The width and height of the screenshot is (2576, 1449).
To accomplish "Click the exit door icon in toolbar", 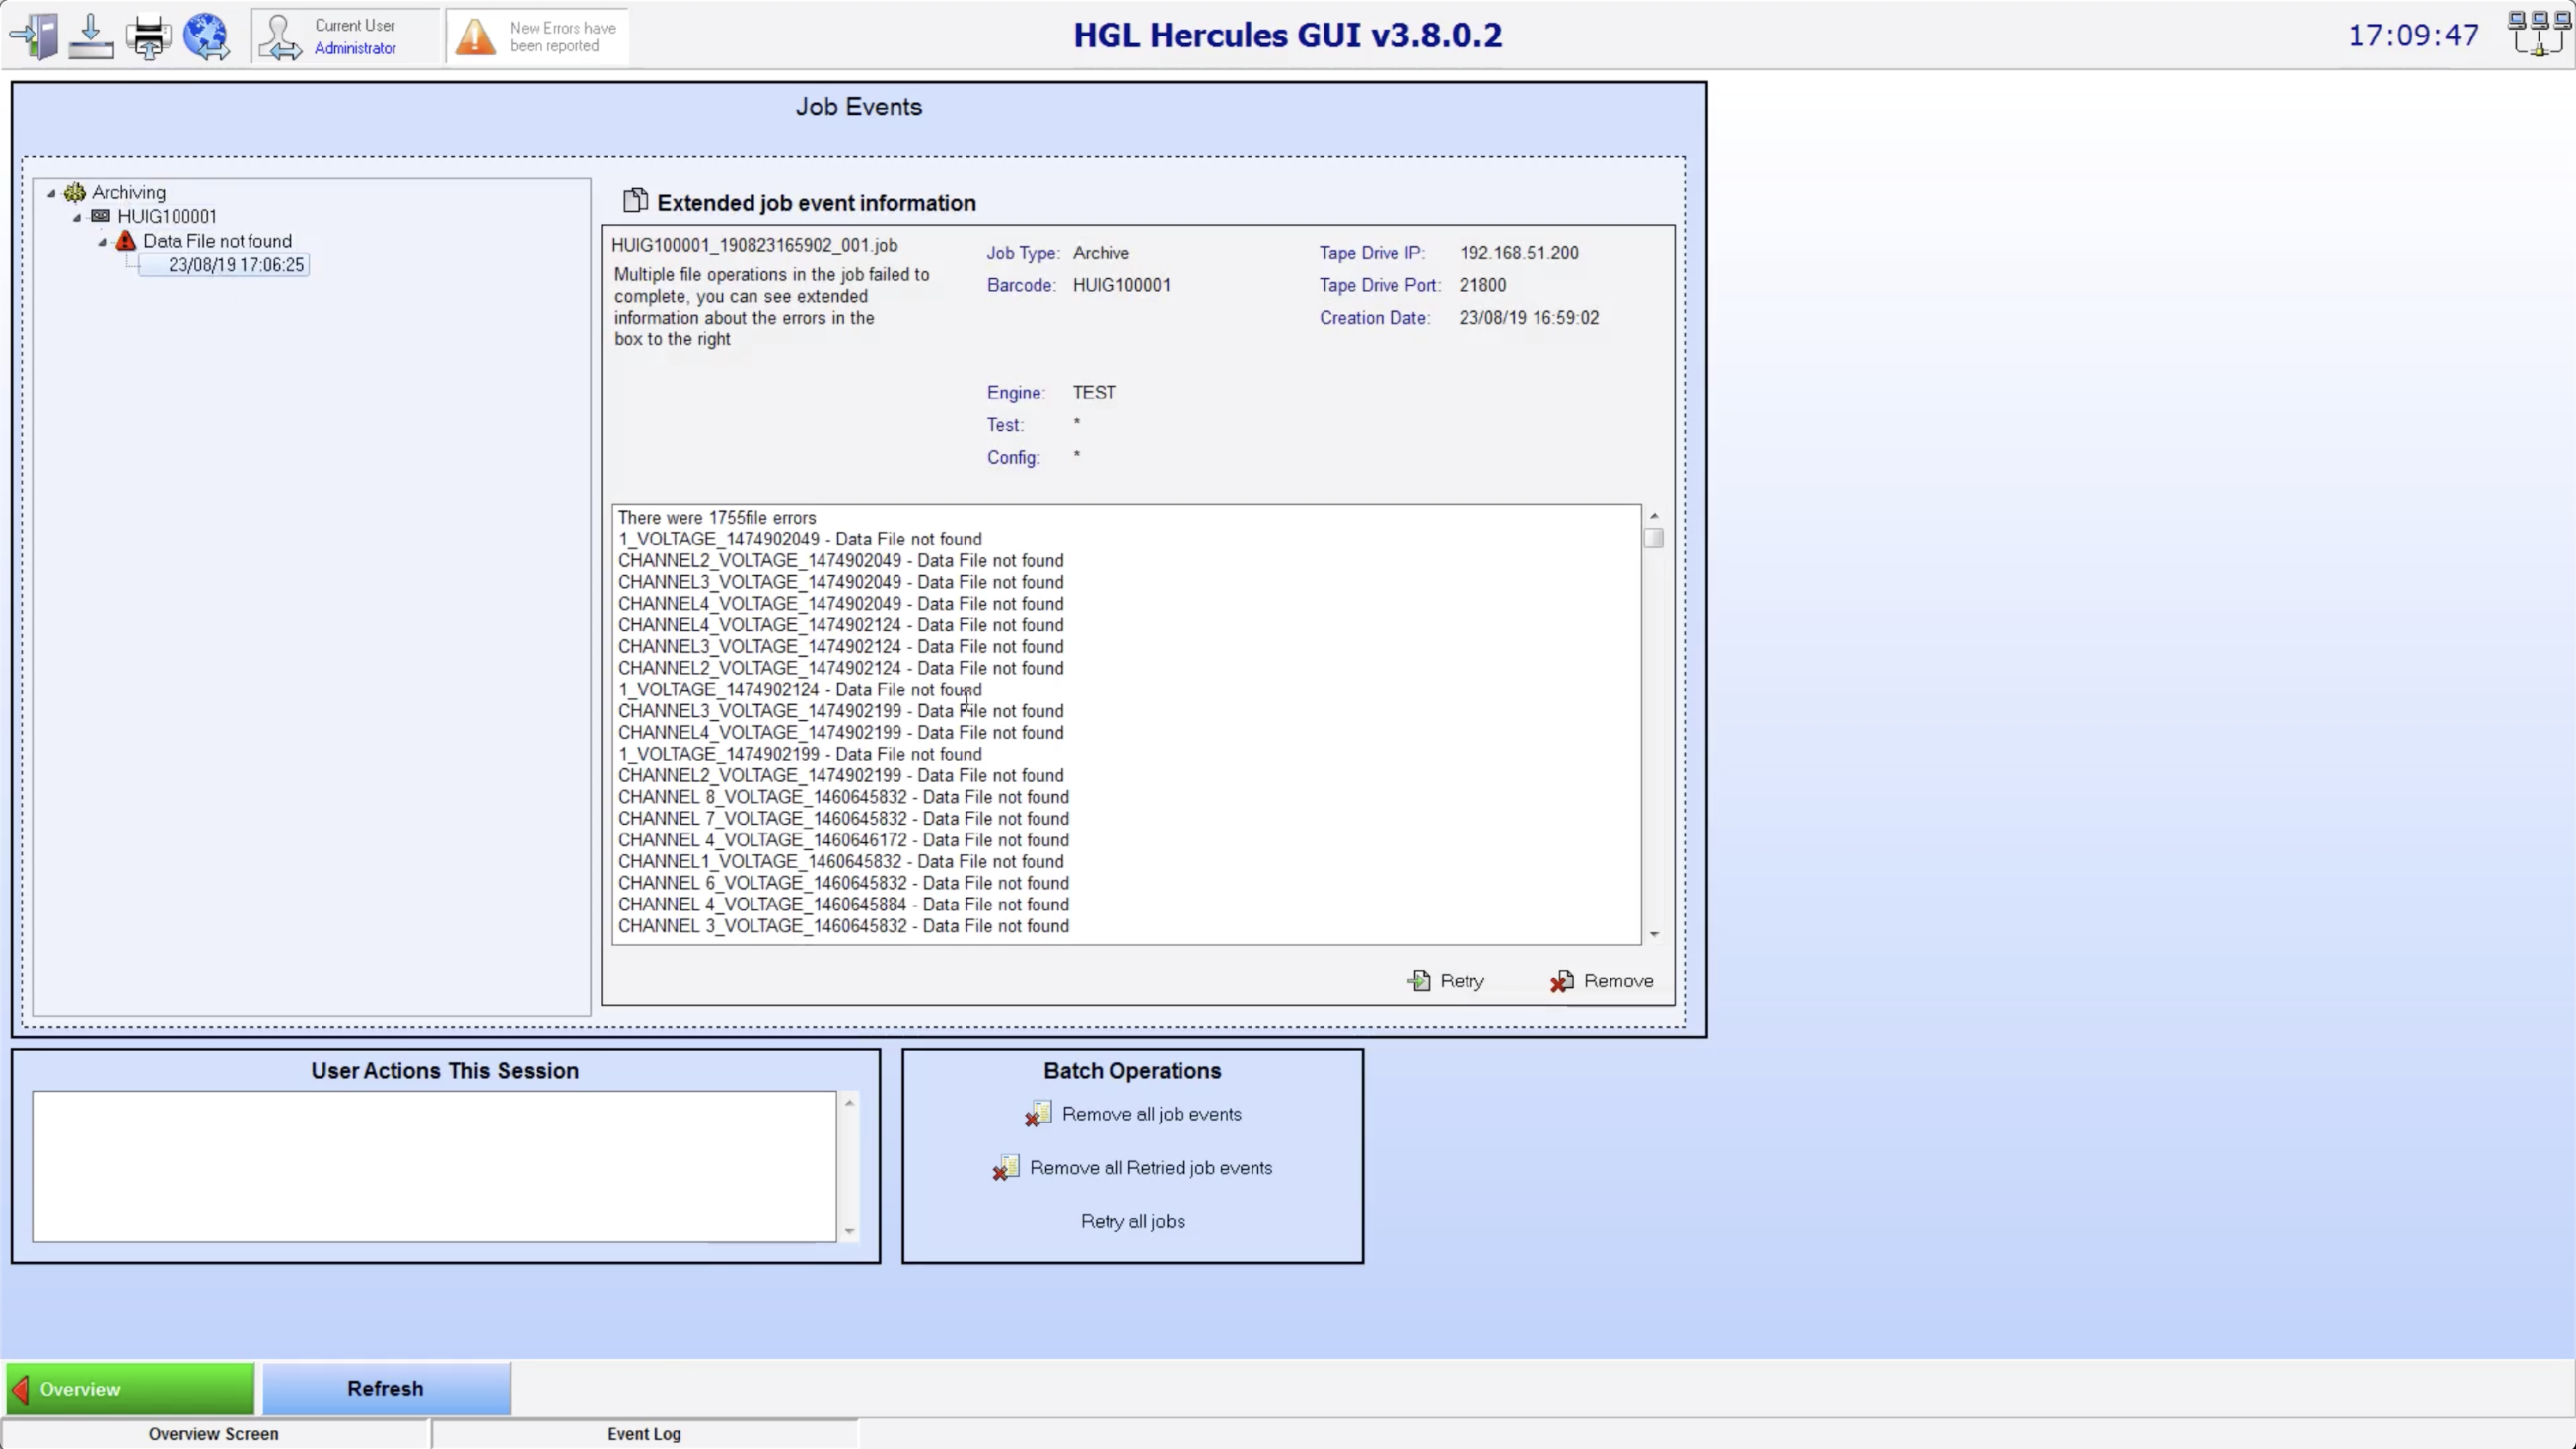I will click(36, 36).
